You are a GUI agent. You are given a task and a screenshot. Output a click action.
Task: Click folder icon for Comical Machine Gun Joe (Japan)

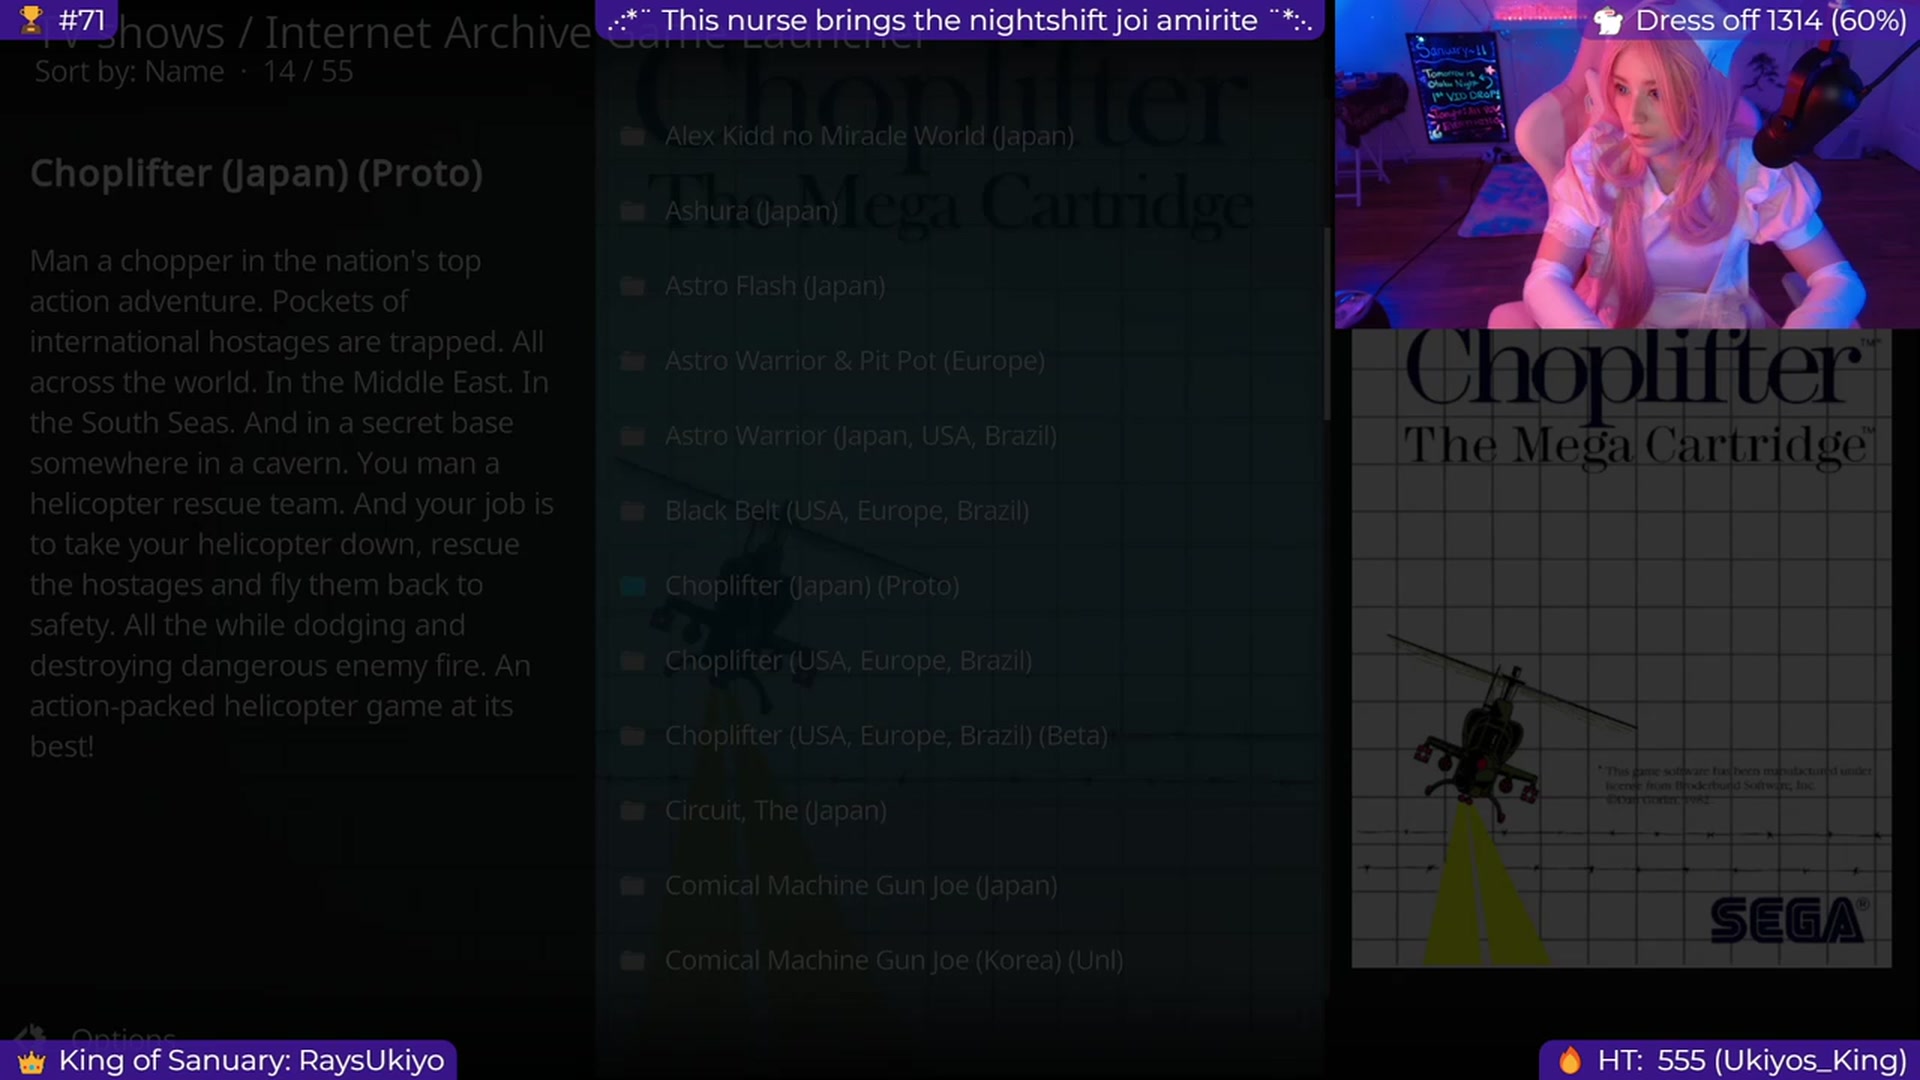point(632,886)
